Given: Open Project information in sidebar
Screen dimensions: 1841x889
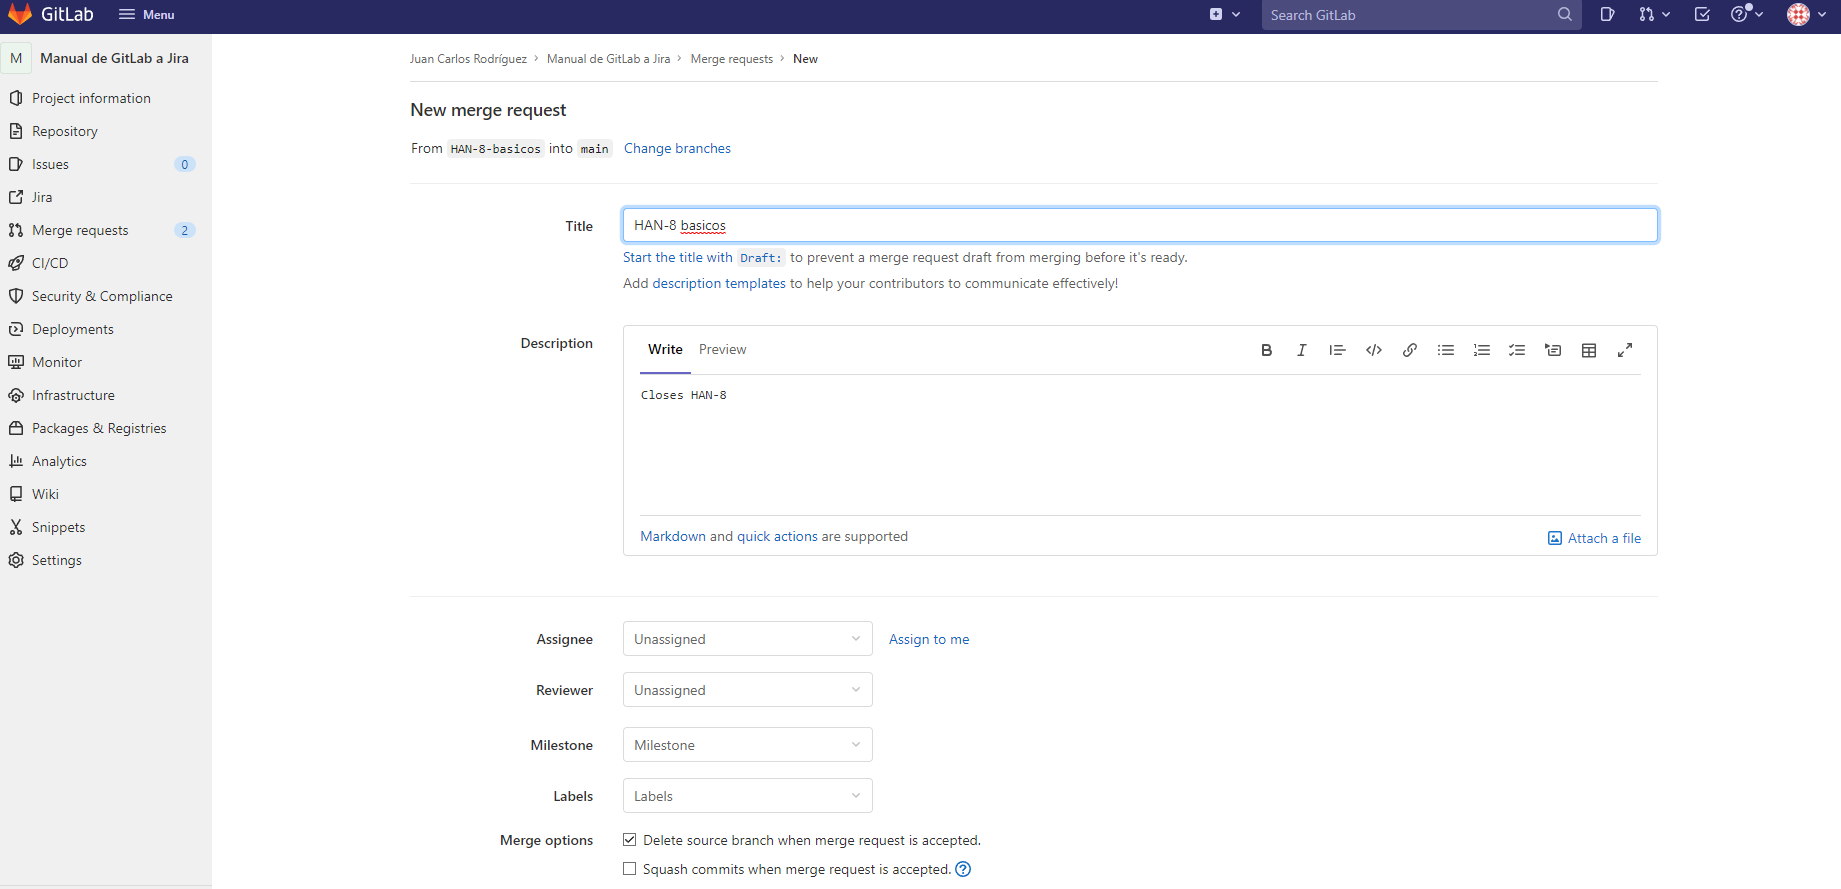Looking at the screenshot, I should tap(91, 98).
